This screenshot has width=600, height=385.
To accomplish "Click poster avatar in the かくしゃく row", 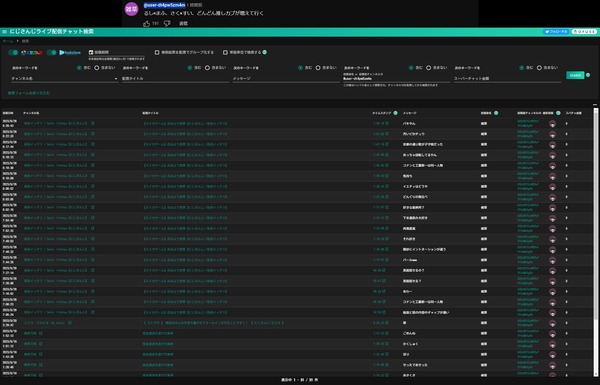I will coord(552,344).
